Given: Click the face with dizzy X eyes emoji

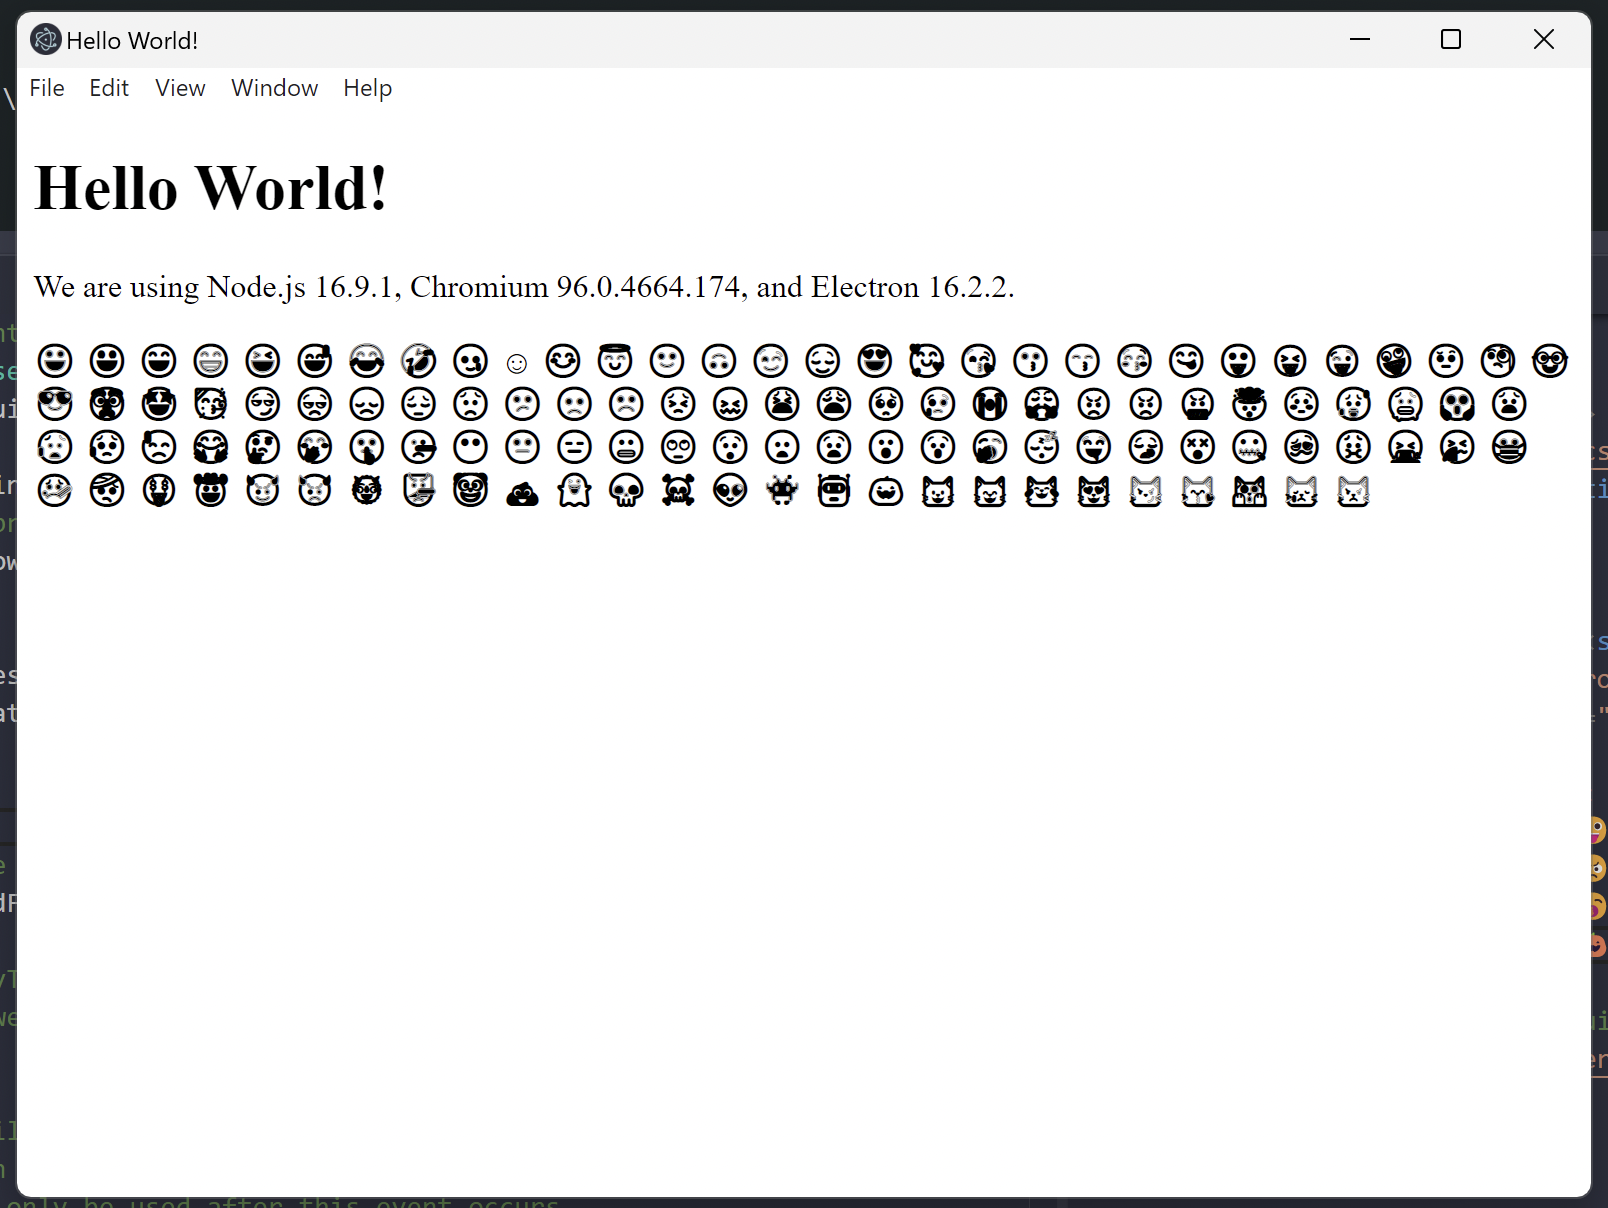Looking at the screenshot, I should tap(1198, 447).
